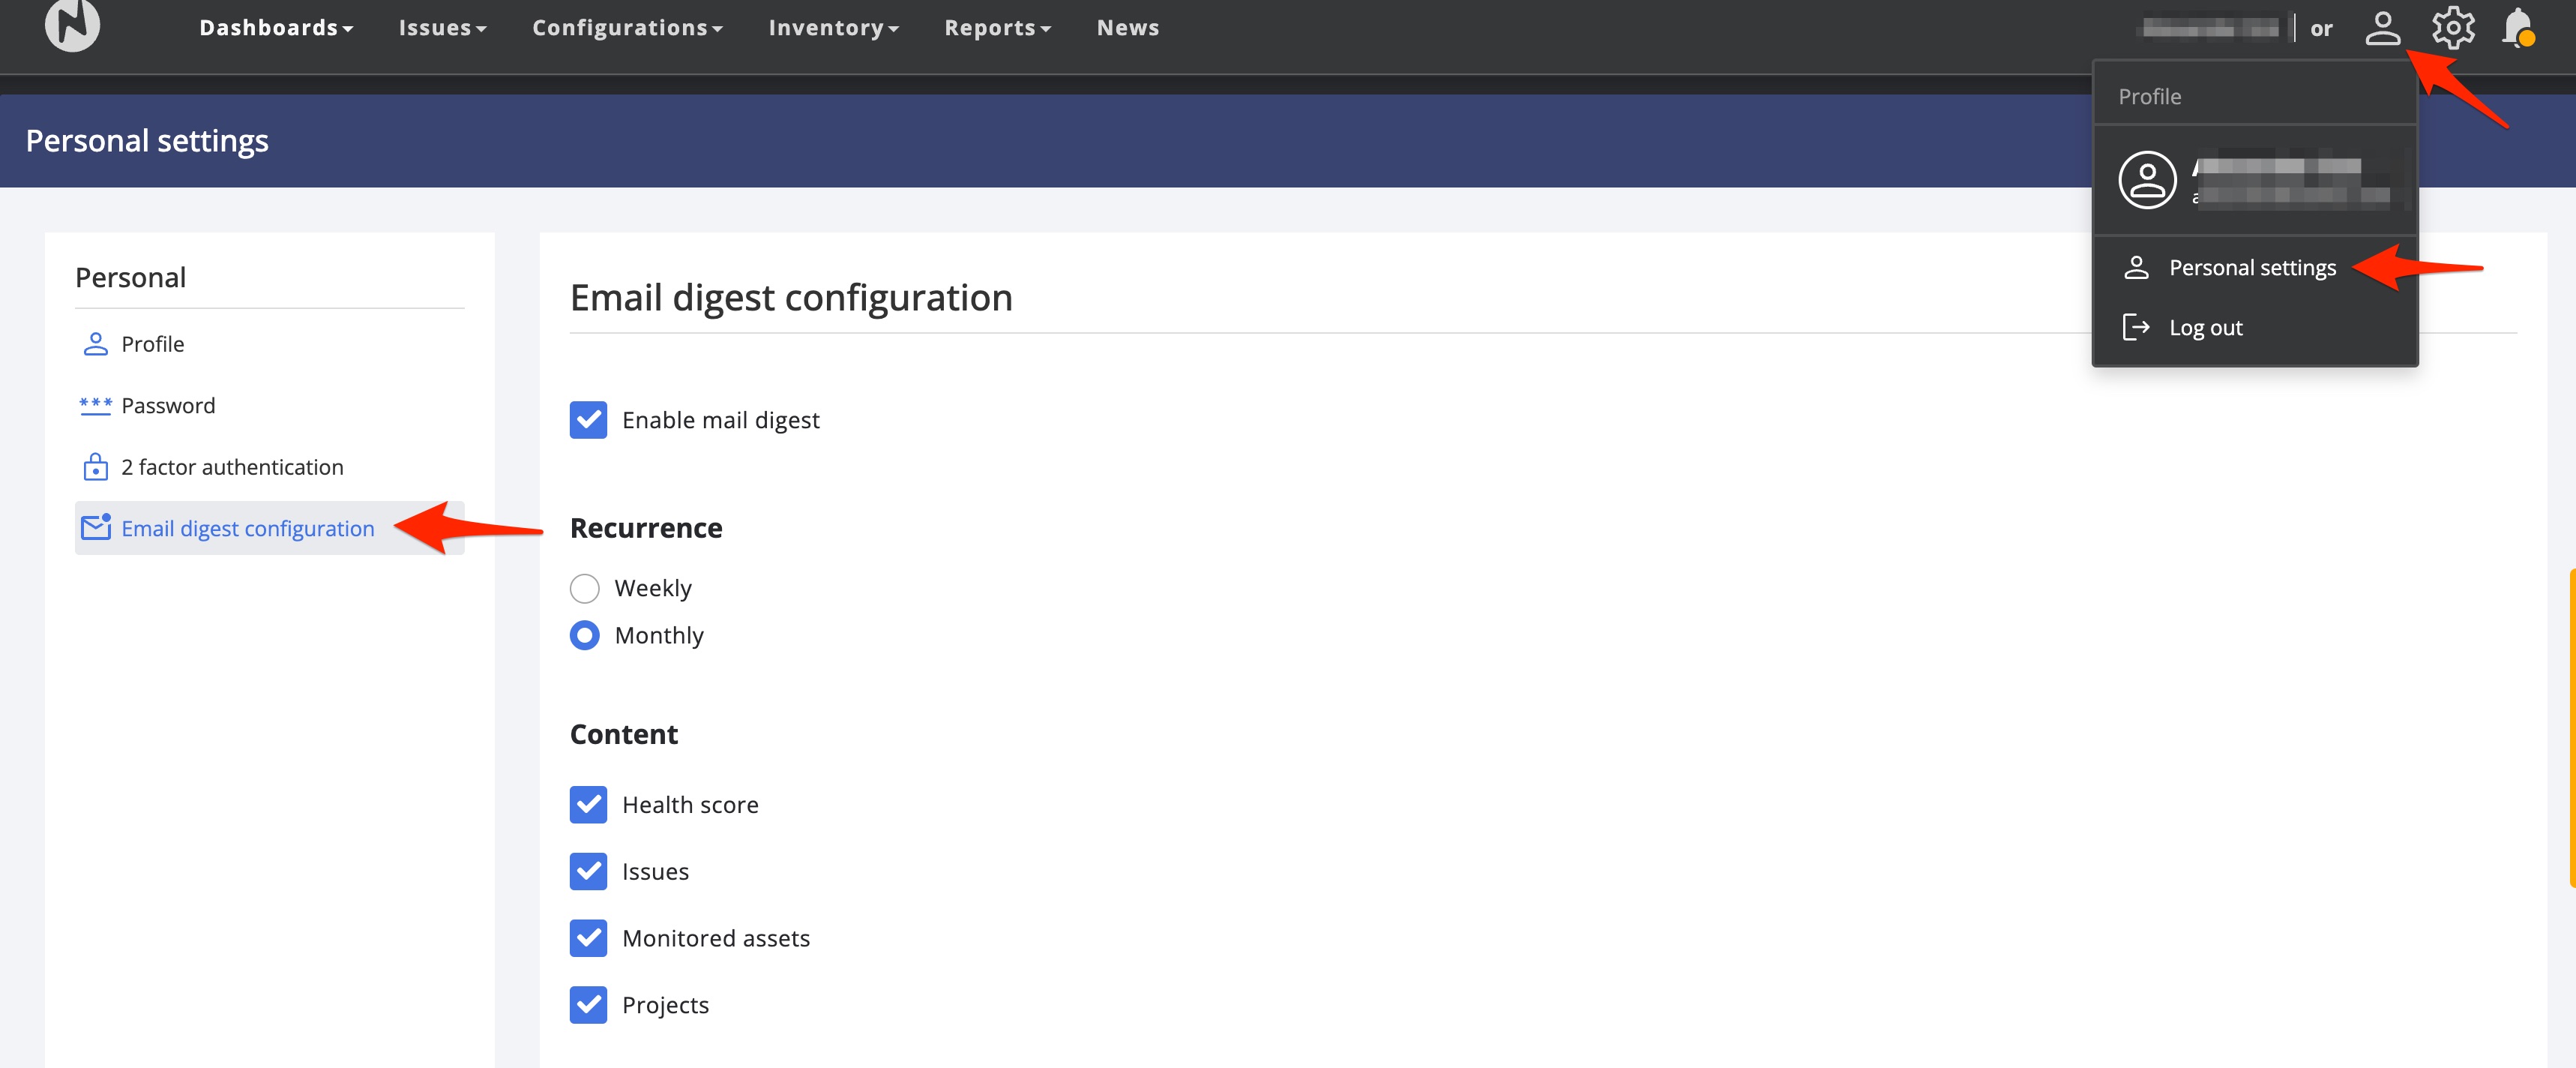Open the user profile icon in the header
The height and width of the screenshot is (1068, 2576).
coord(2382,28)
